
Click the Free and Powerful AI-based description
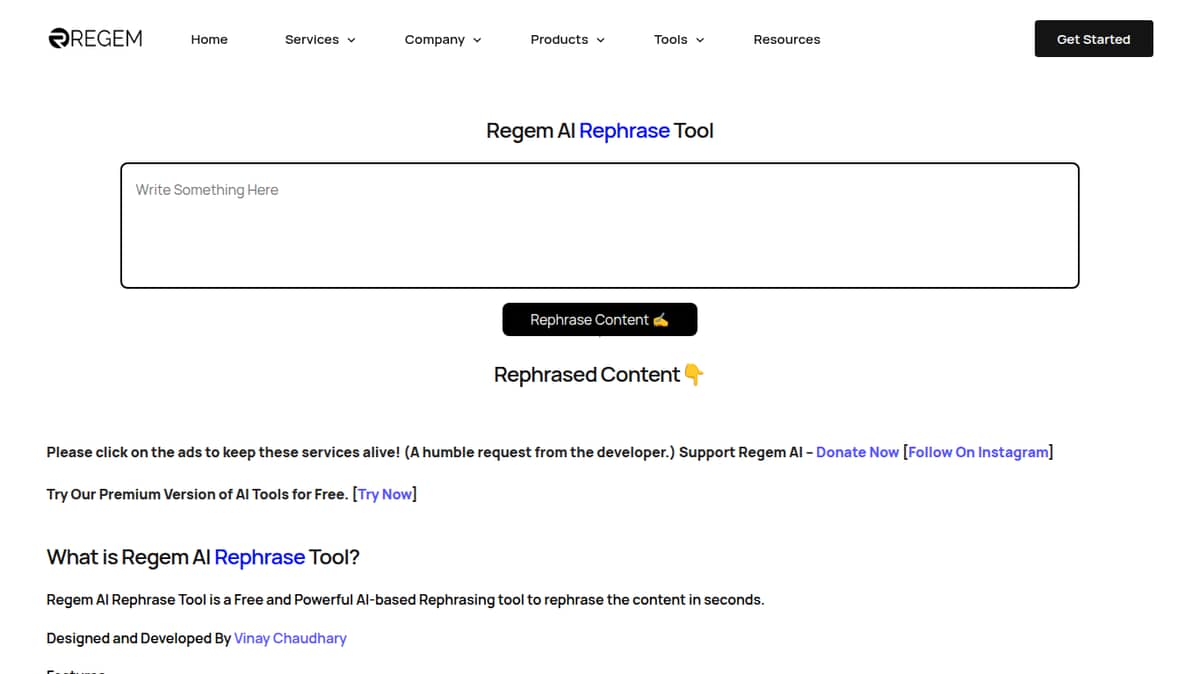[405, 600]
